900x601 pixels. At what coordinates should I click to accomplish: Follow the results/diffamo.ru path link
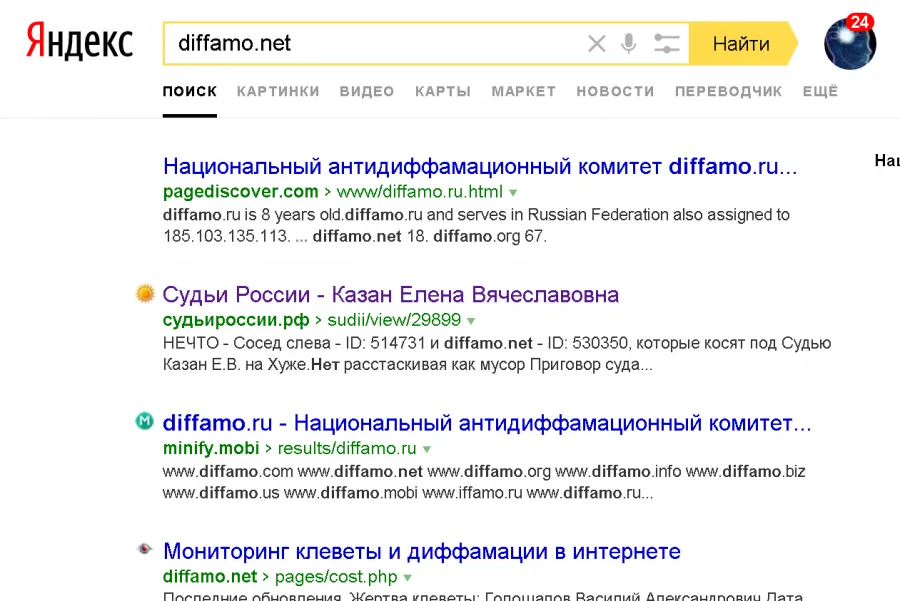(347, 448)
